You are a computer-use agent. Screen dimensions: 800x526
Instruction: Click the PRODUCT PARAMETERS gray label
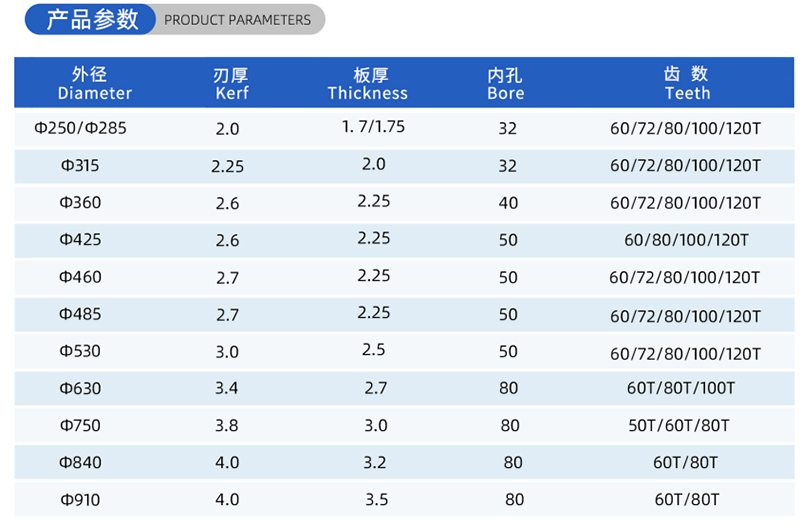tap(237, 20)
